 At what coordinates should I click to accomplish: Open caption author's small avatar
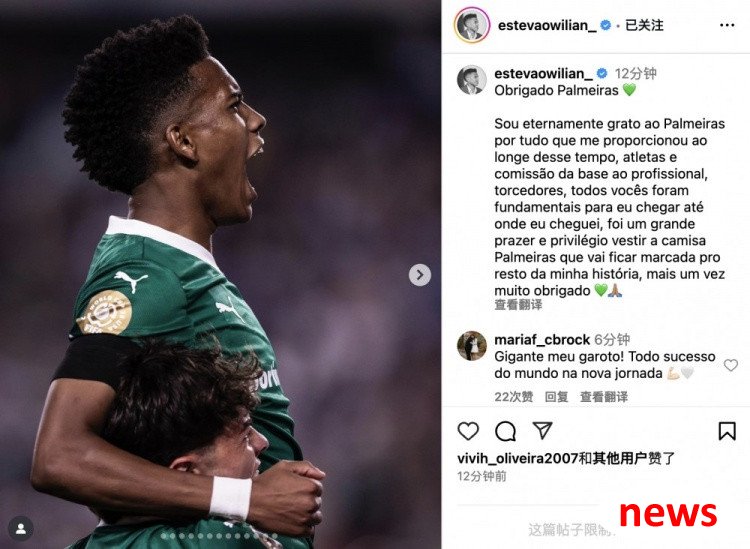pos(472,79)
